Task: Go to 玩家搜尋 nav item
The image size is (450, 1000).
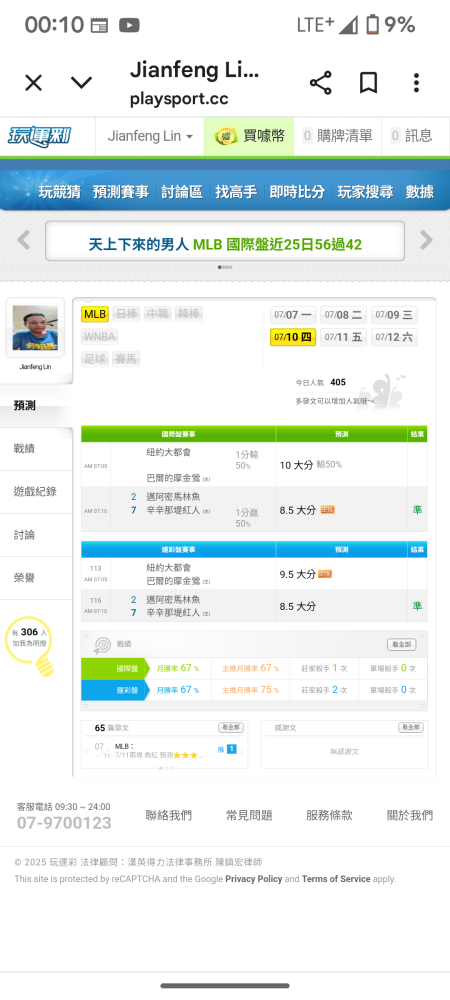Action: coord(365,191)
